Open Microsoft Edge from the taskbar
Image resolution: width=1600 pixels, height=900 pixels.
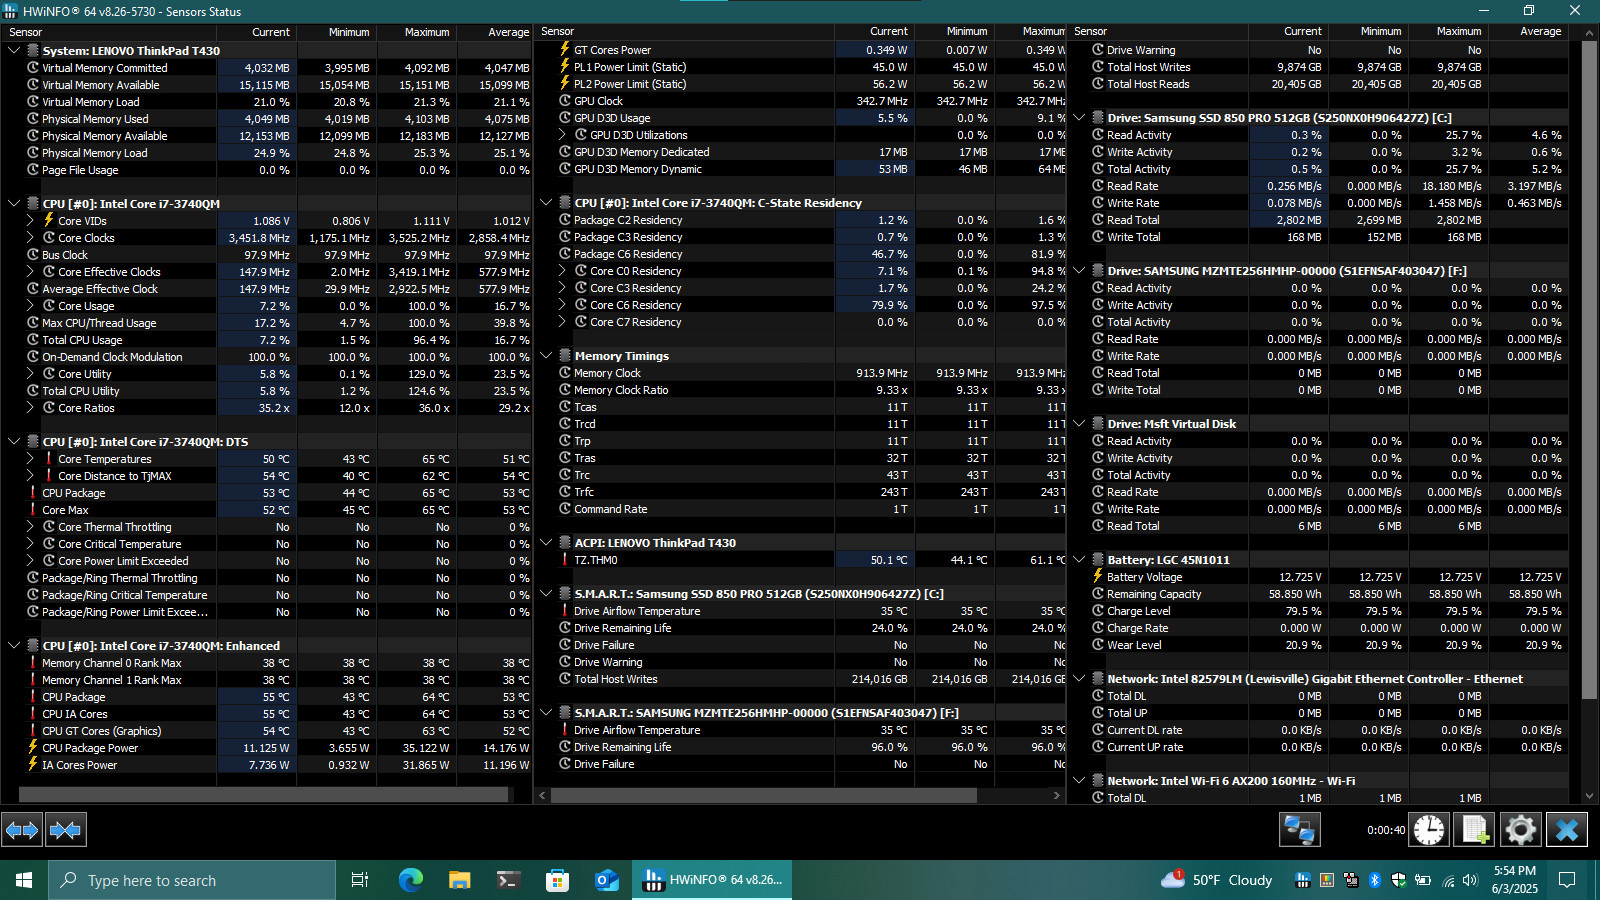(411, 880)
